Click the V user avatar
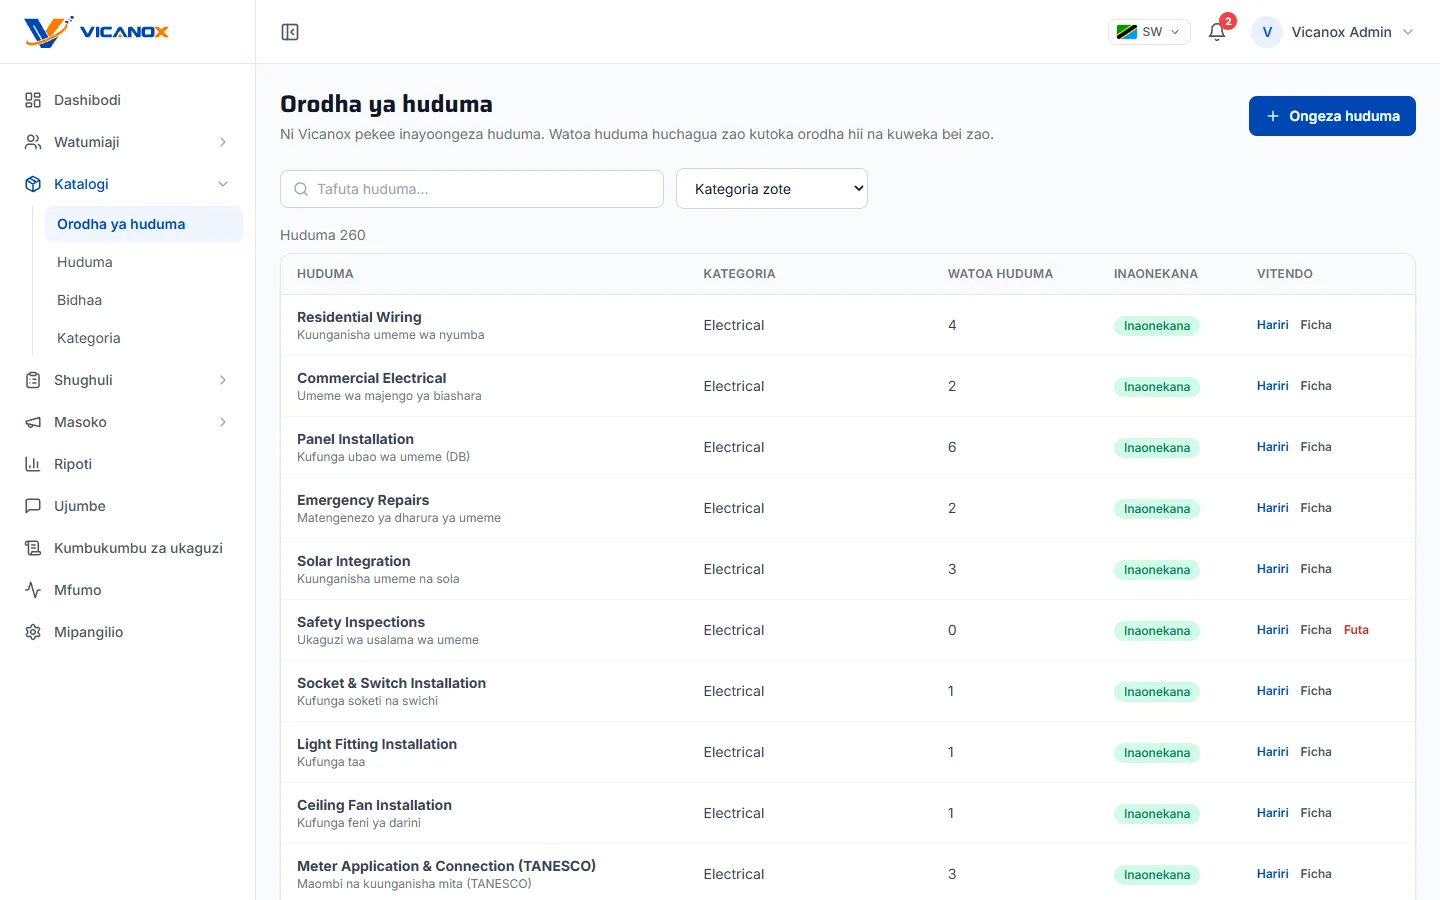 [x=1267, y=32]
